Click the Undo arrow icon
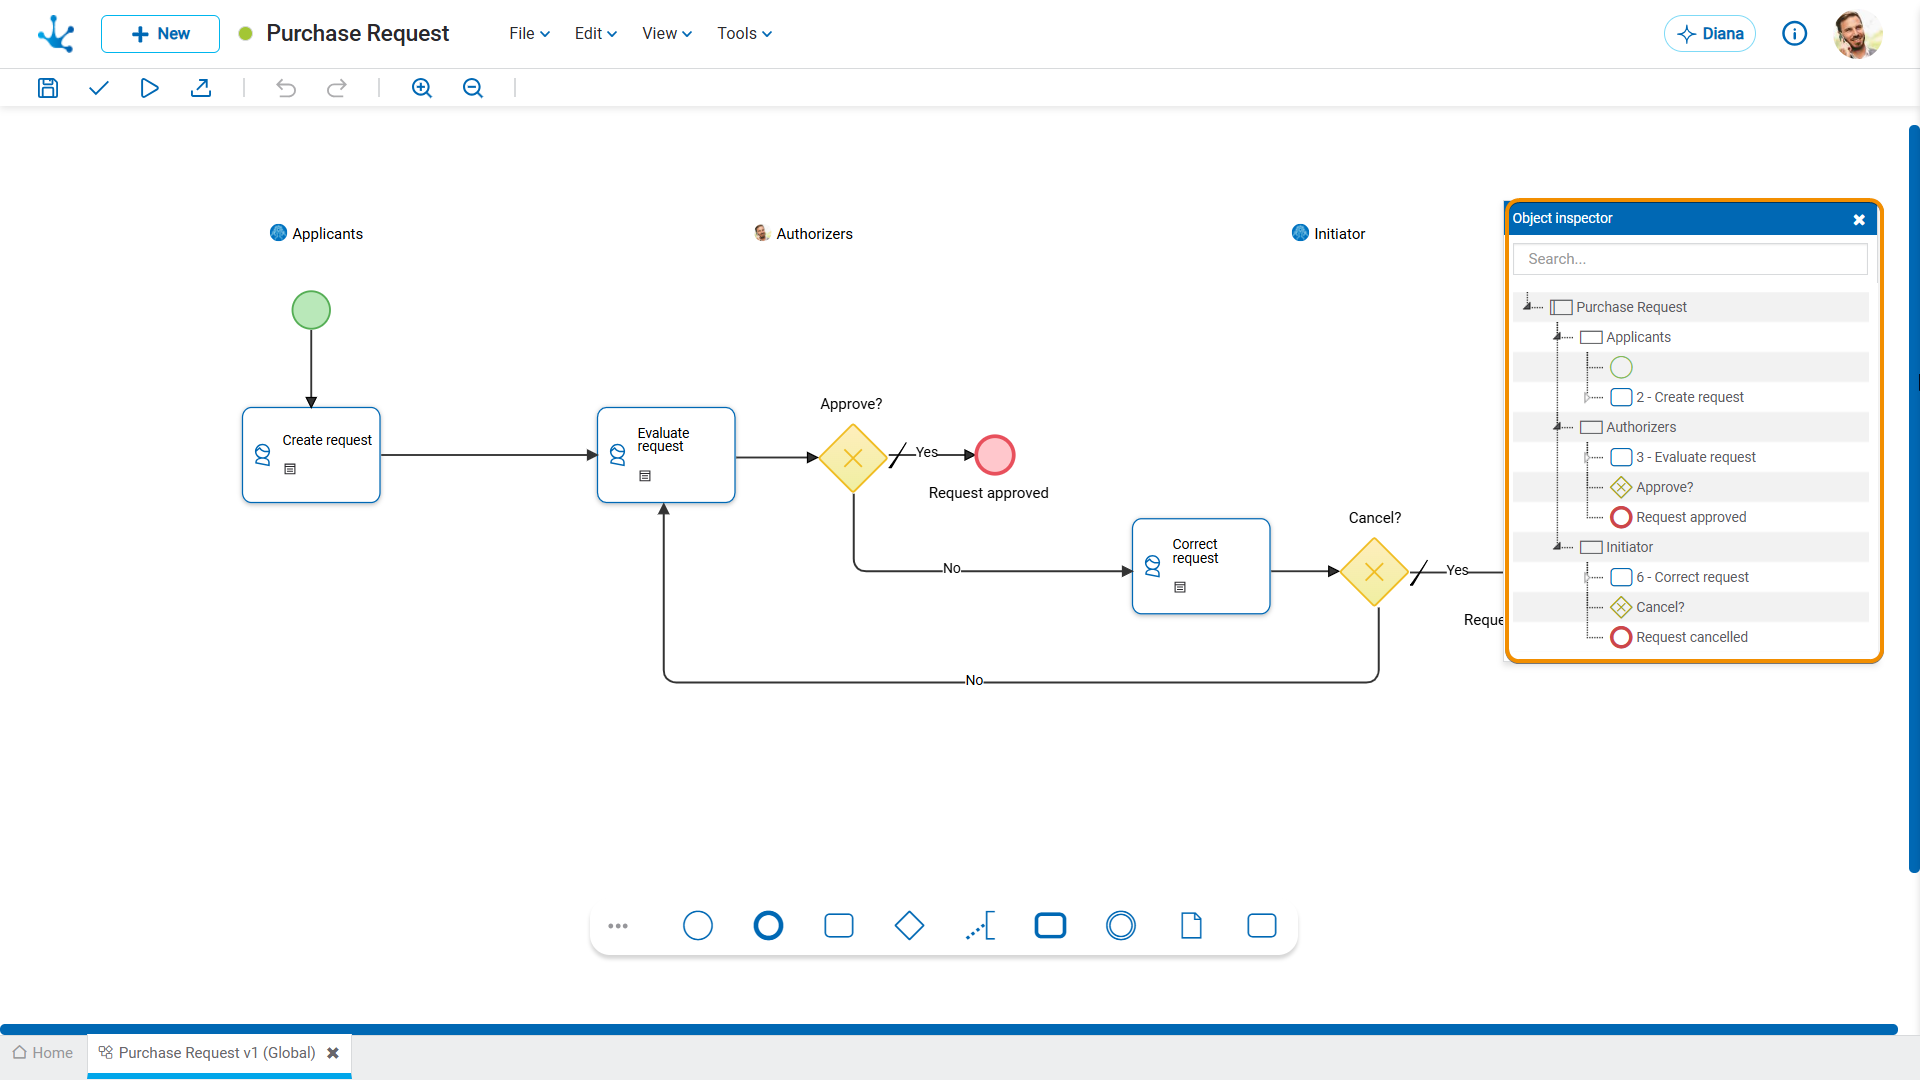This screenshot has height=1080, width=1920. 286,88
